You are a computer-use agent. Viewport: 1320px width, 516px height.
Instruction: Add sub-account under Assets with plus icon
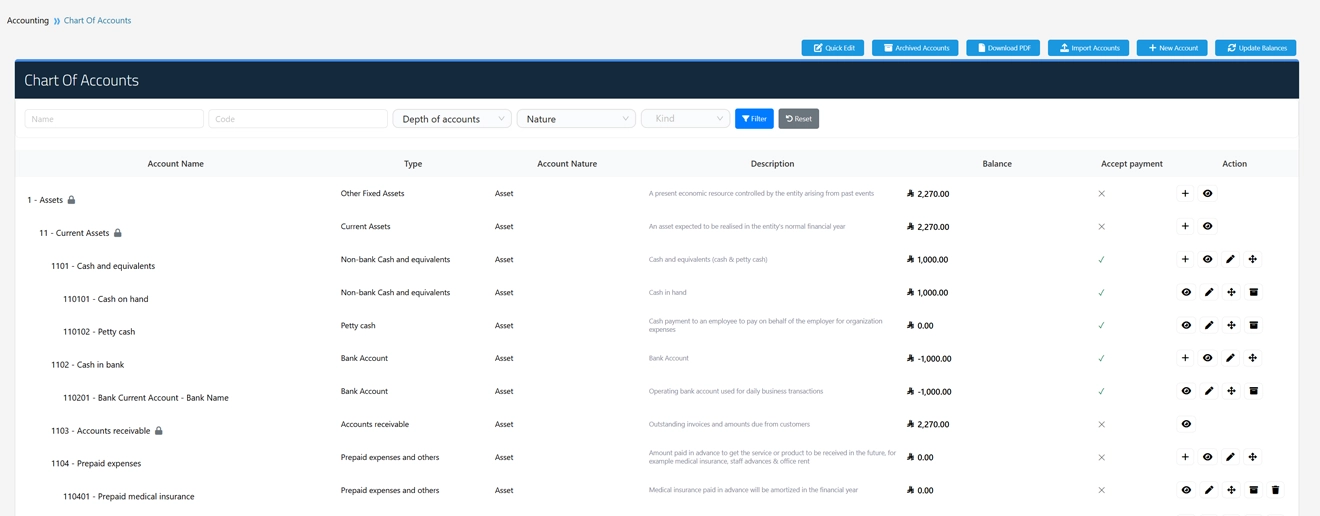1185,194
